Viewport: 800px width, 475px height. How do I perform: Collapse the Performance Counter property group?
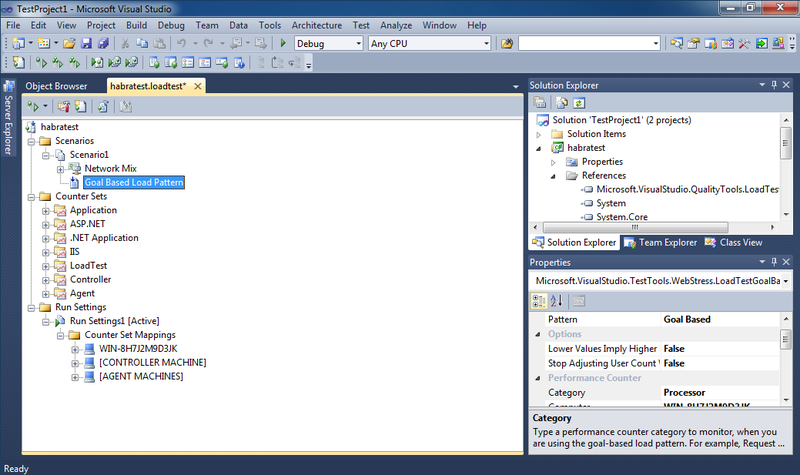pos(538,378)
